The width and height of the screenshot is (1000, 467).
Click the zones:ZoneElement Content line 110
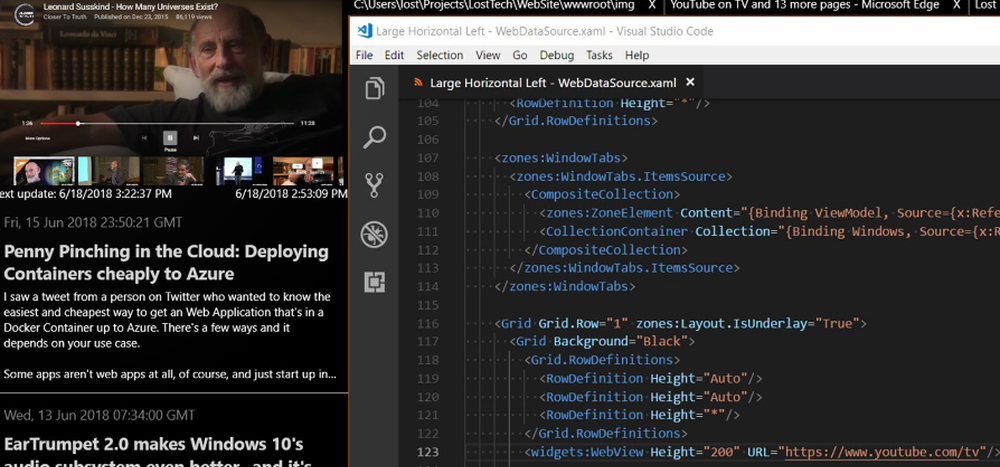770,213
